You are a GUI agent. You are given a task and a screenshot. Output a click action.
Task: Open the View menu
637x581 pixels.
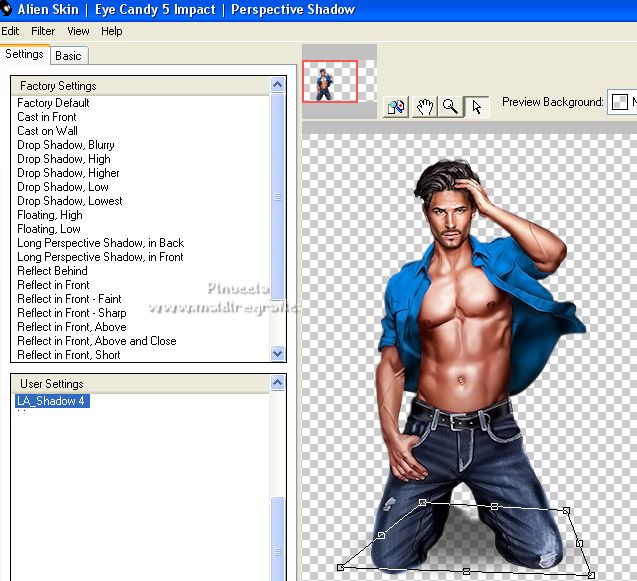[78, 31]
